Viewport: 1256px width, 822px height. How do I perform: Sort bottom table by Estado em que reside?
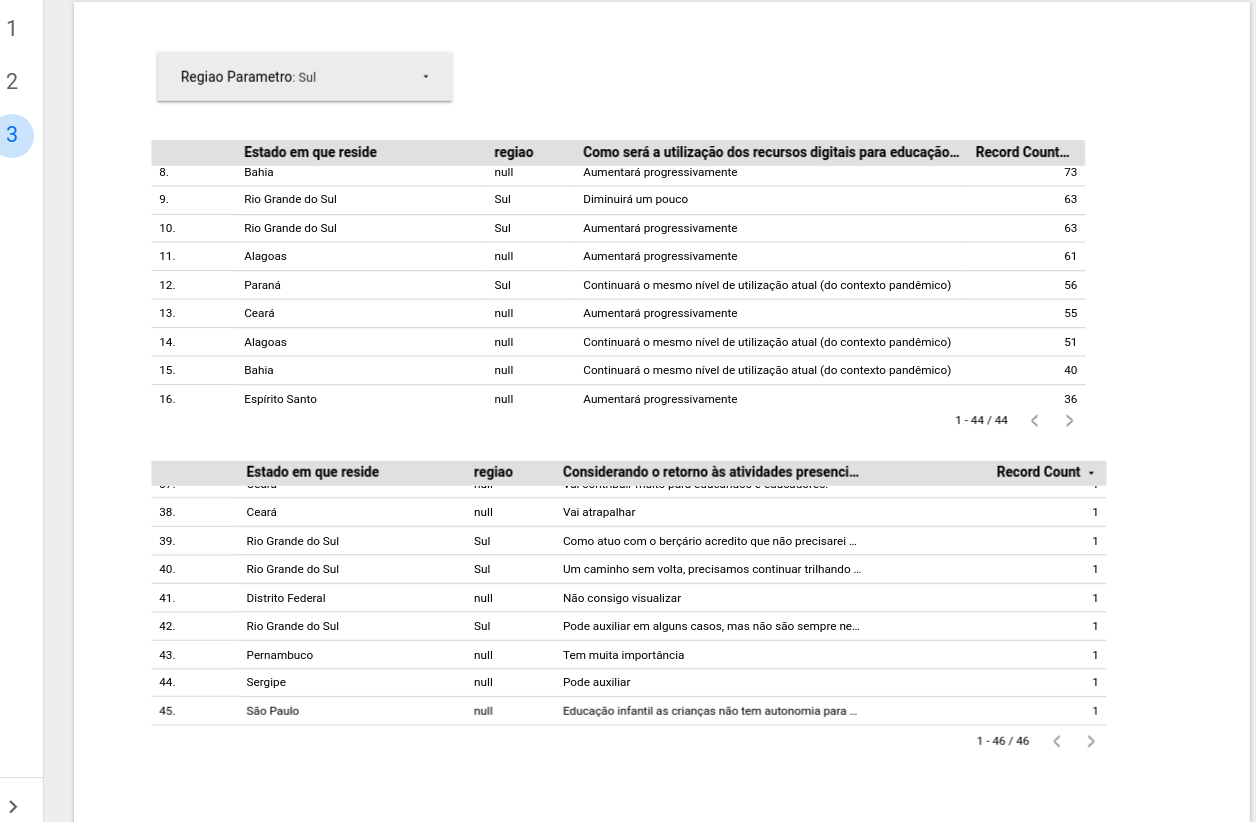312,472
